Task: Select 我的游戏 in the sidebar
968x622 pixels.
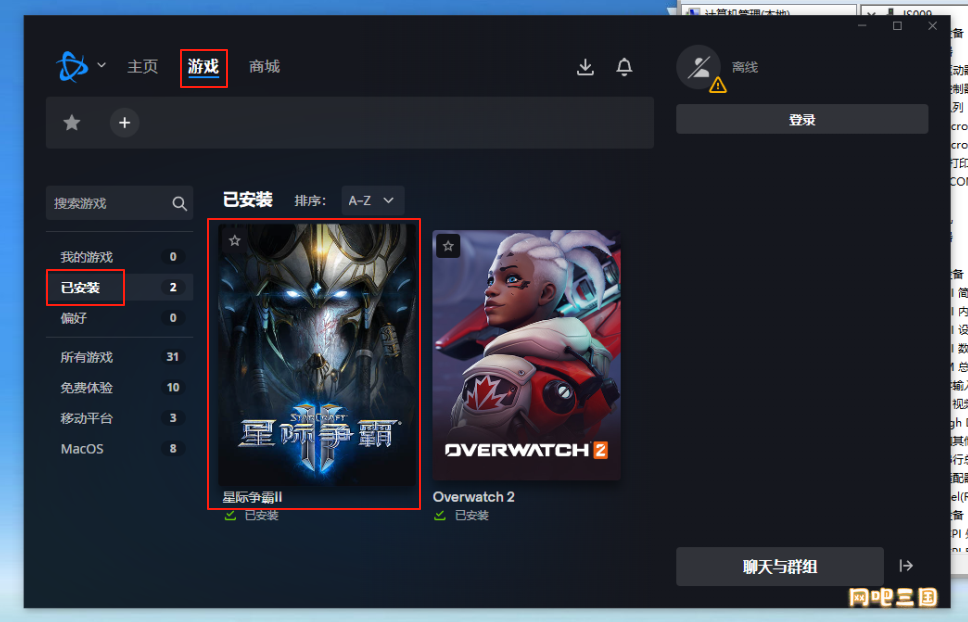Action: [119, 257]
